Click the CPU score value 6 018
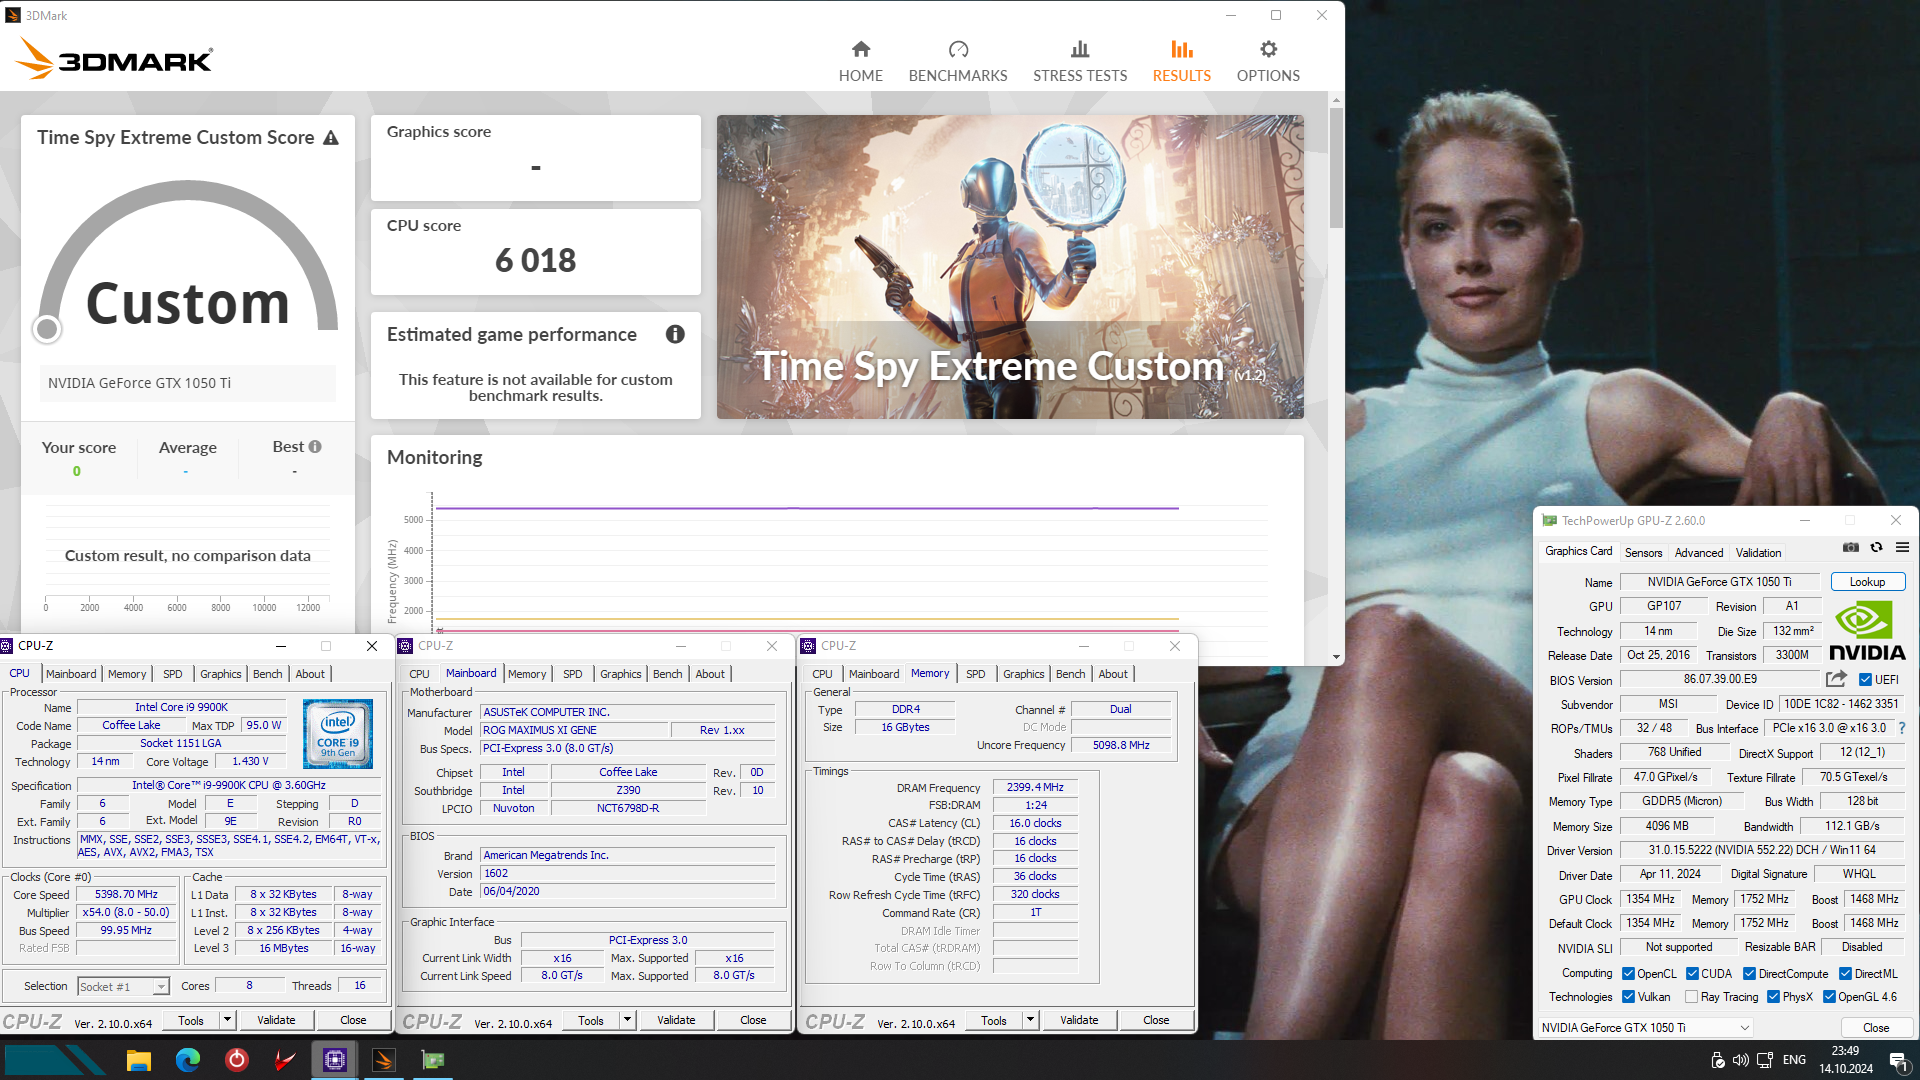 coord(535,260)
